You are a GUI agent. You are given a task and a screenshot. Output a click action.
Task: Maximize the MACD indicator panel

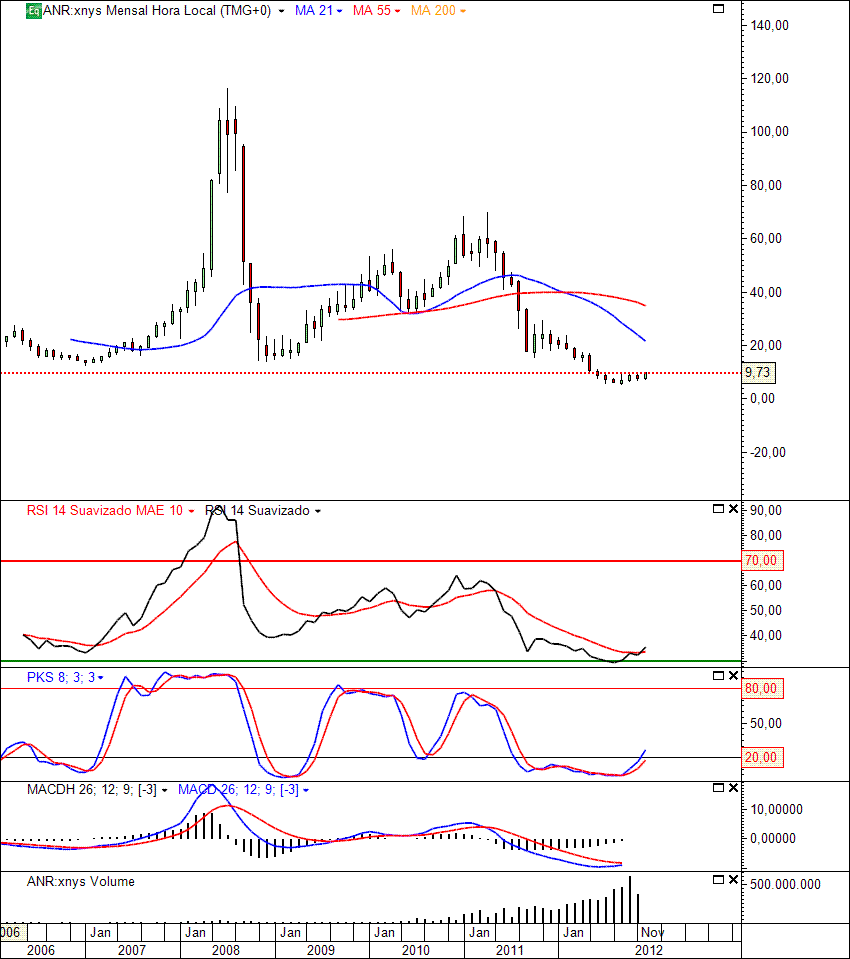tap(719, 788)
